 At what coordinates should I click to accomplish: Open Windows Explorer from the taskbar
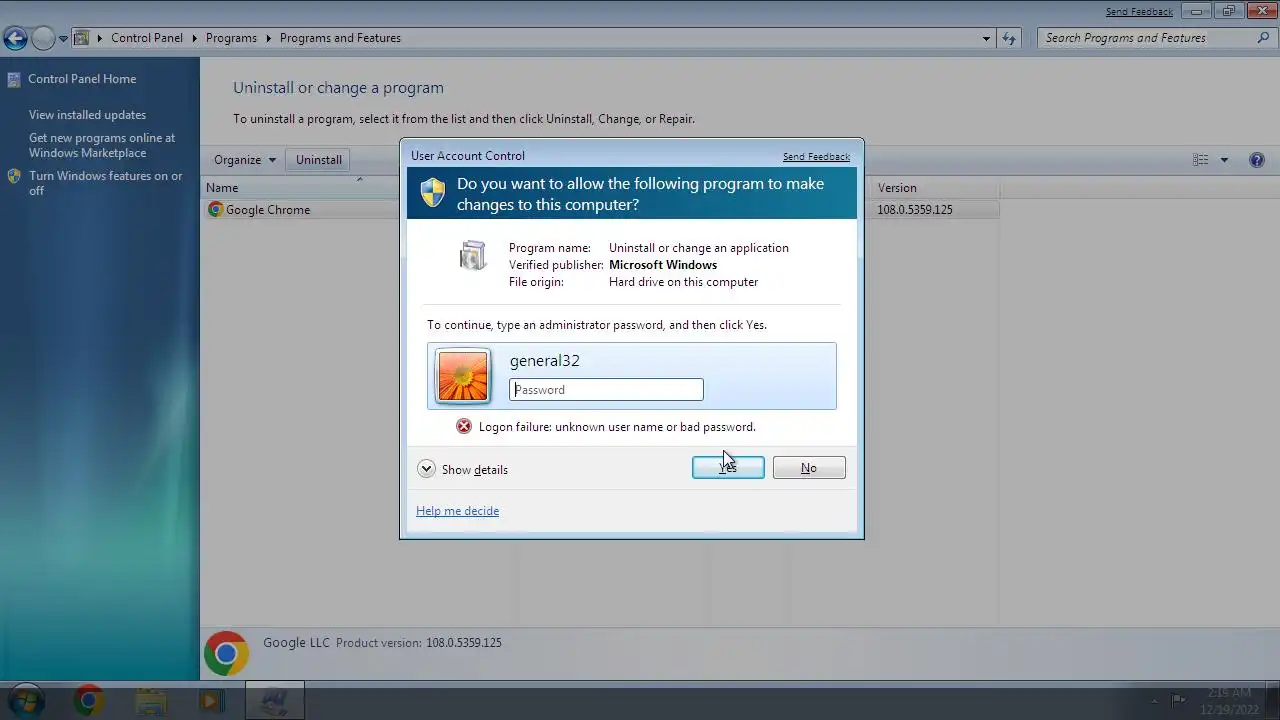pyautogui.click(x=150, y=701)
